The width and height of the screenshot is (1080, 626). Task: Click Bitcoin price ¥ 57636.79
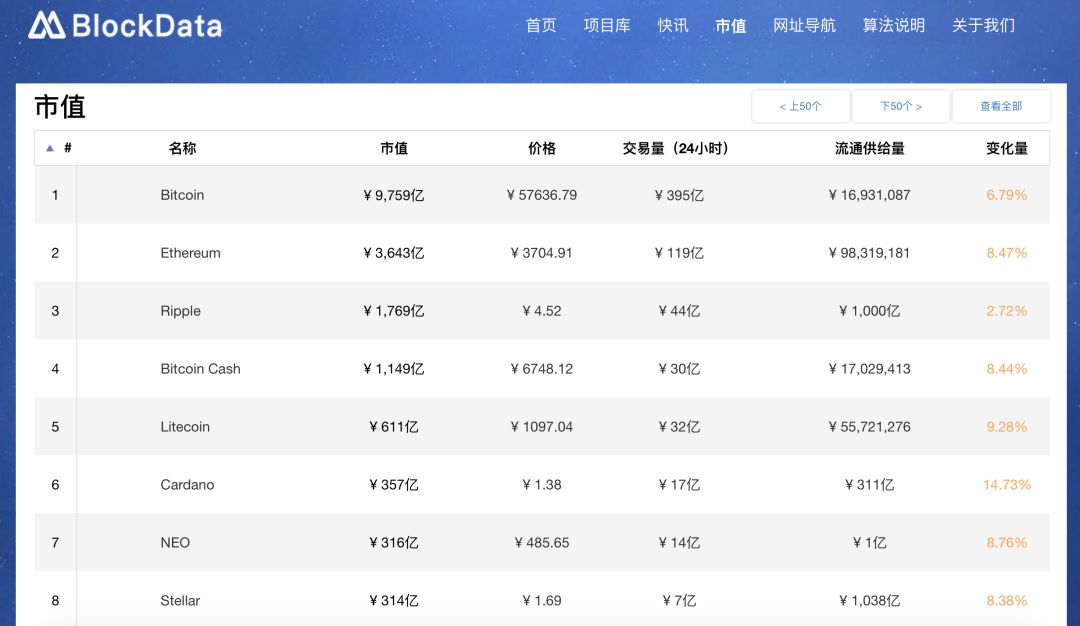coord(542,195)
